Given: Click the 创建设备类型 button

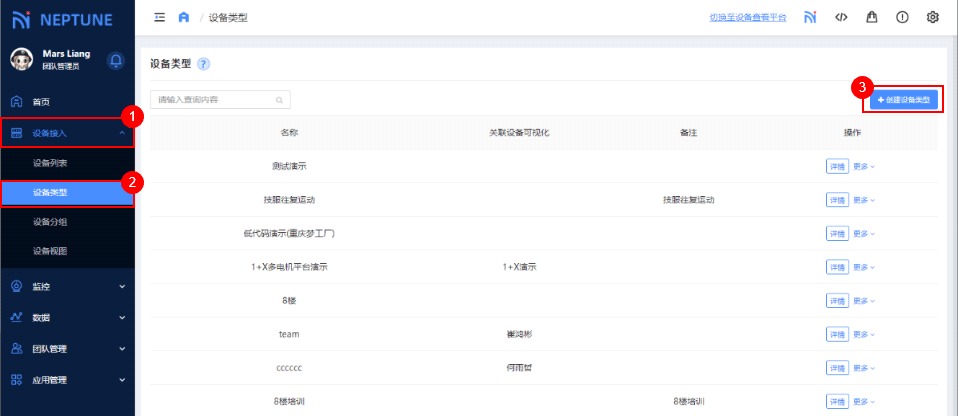Looking at the screenshot, I should pyautogui.click(x=904, y=100).
